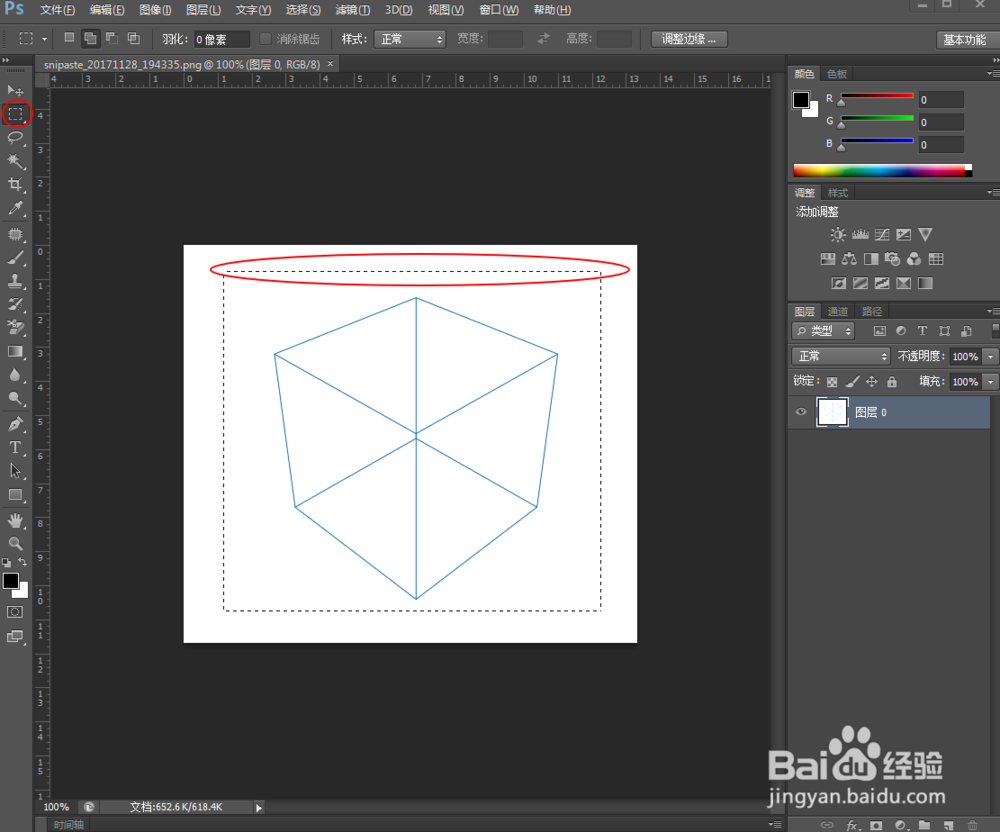
Task: Select the Magic Wand tool
Action: (x=15, y=161)
